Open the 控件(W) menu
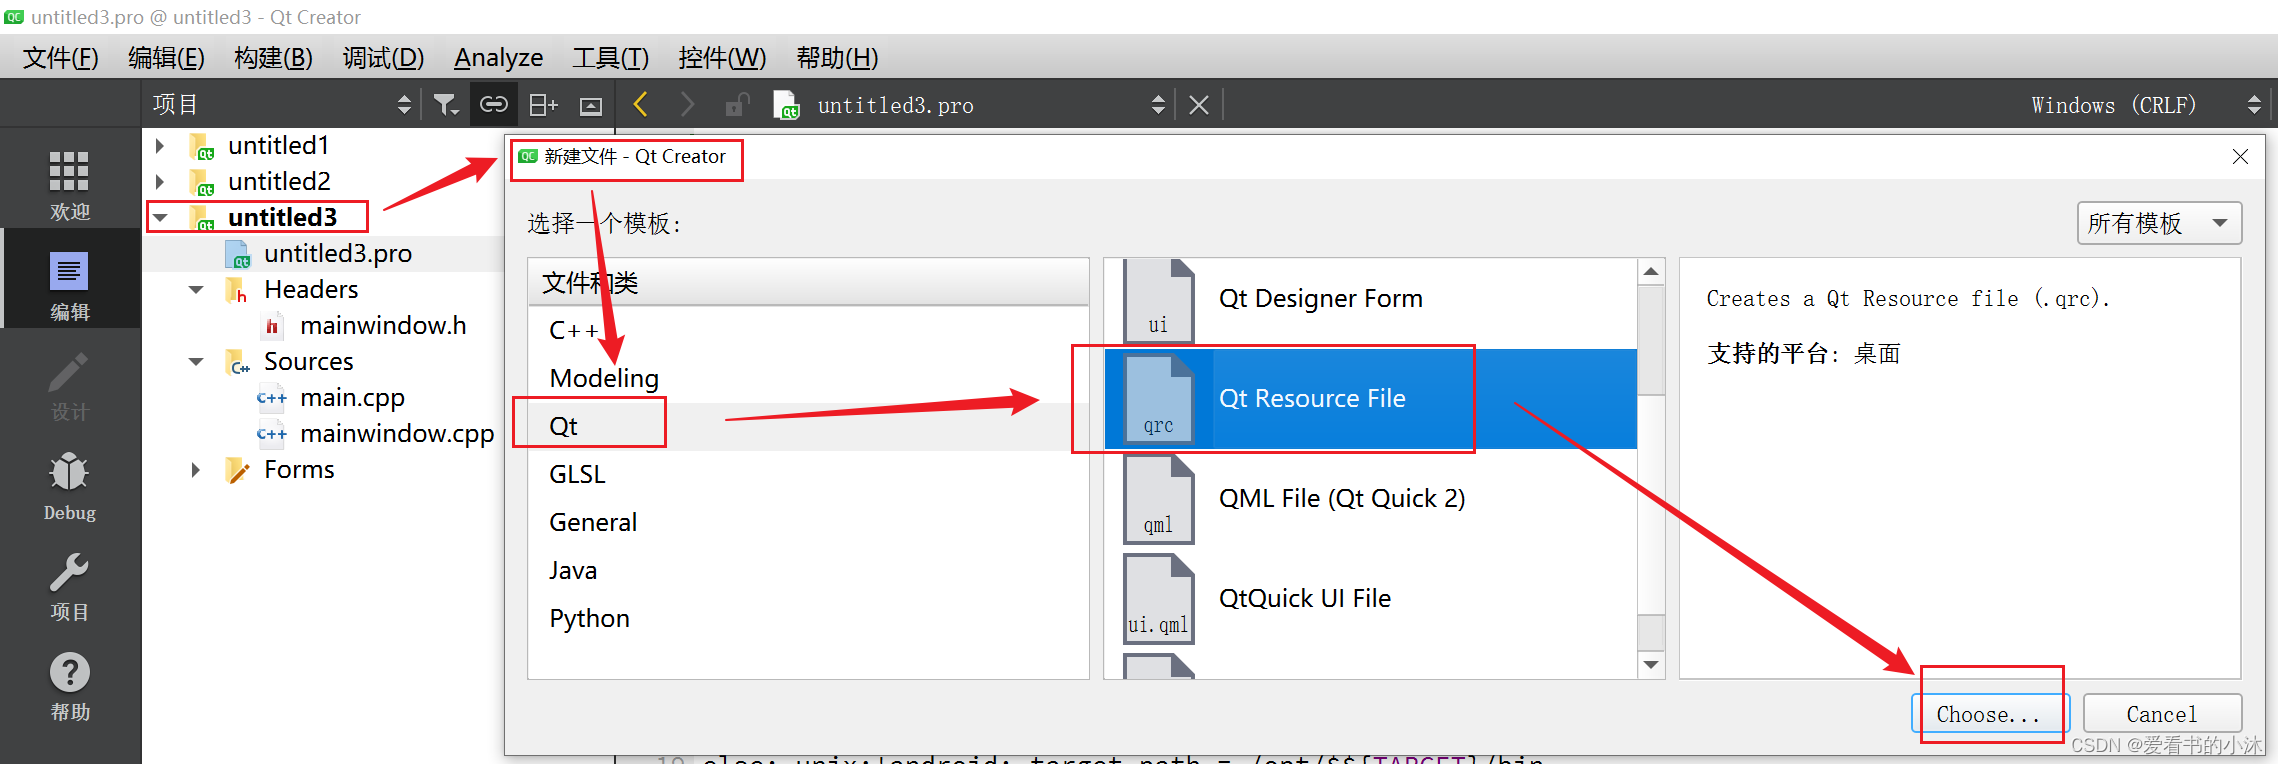The height and width of the screenshot is (764, 2278). [722, 58]
